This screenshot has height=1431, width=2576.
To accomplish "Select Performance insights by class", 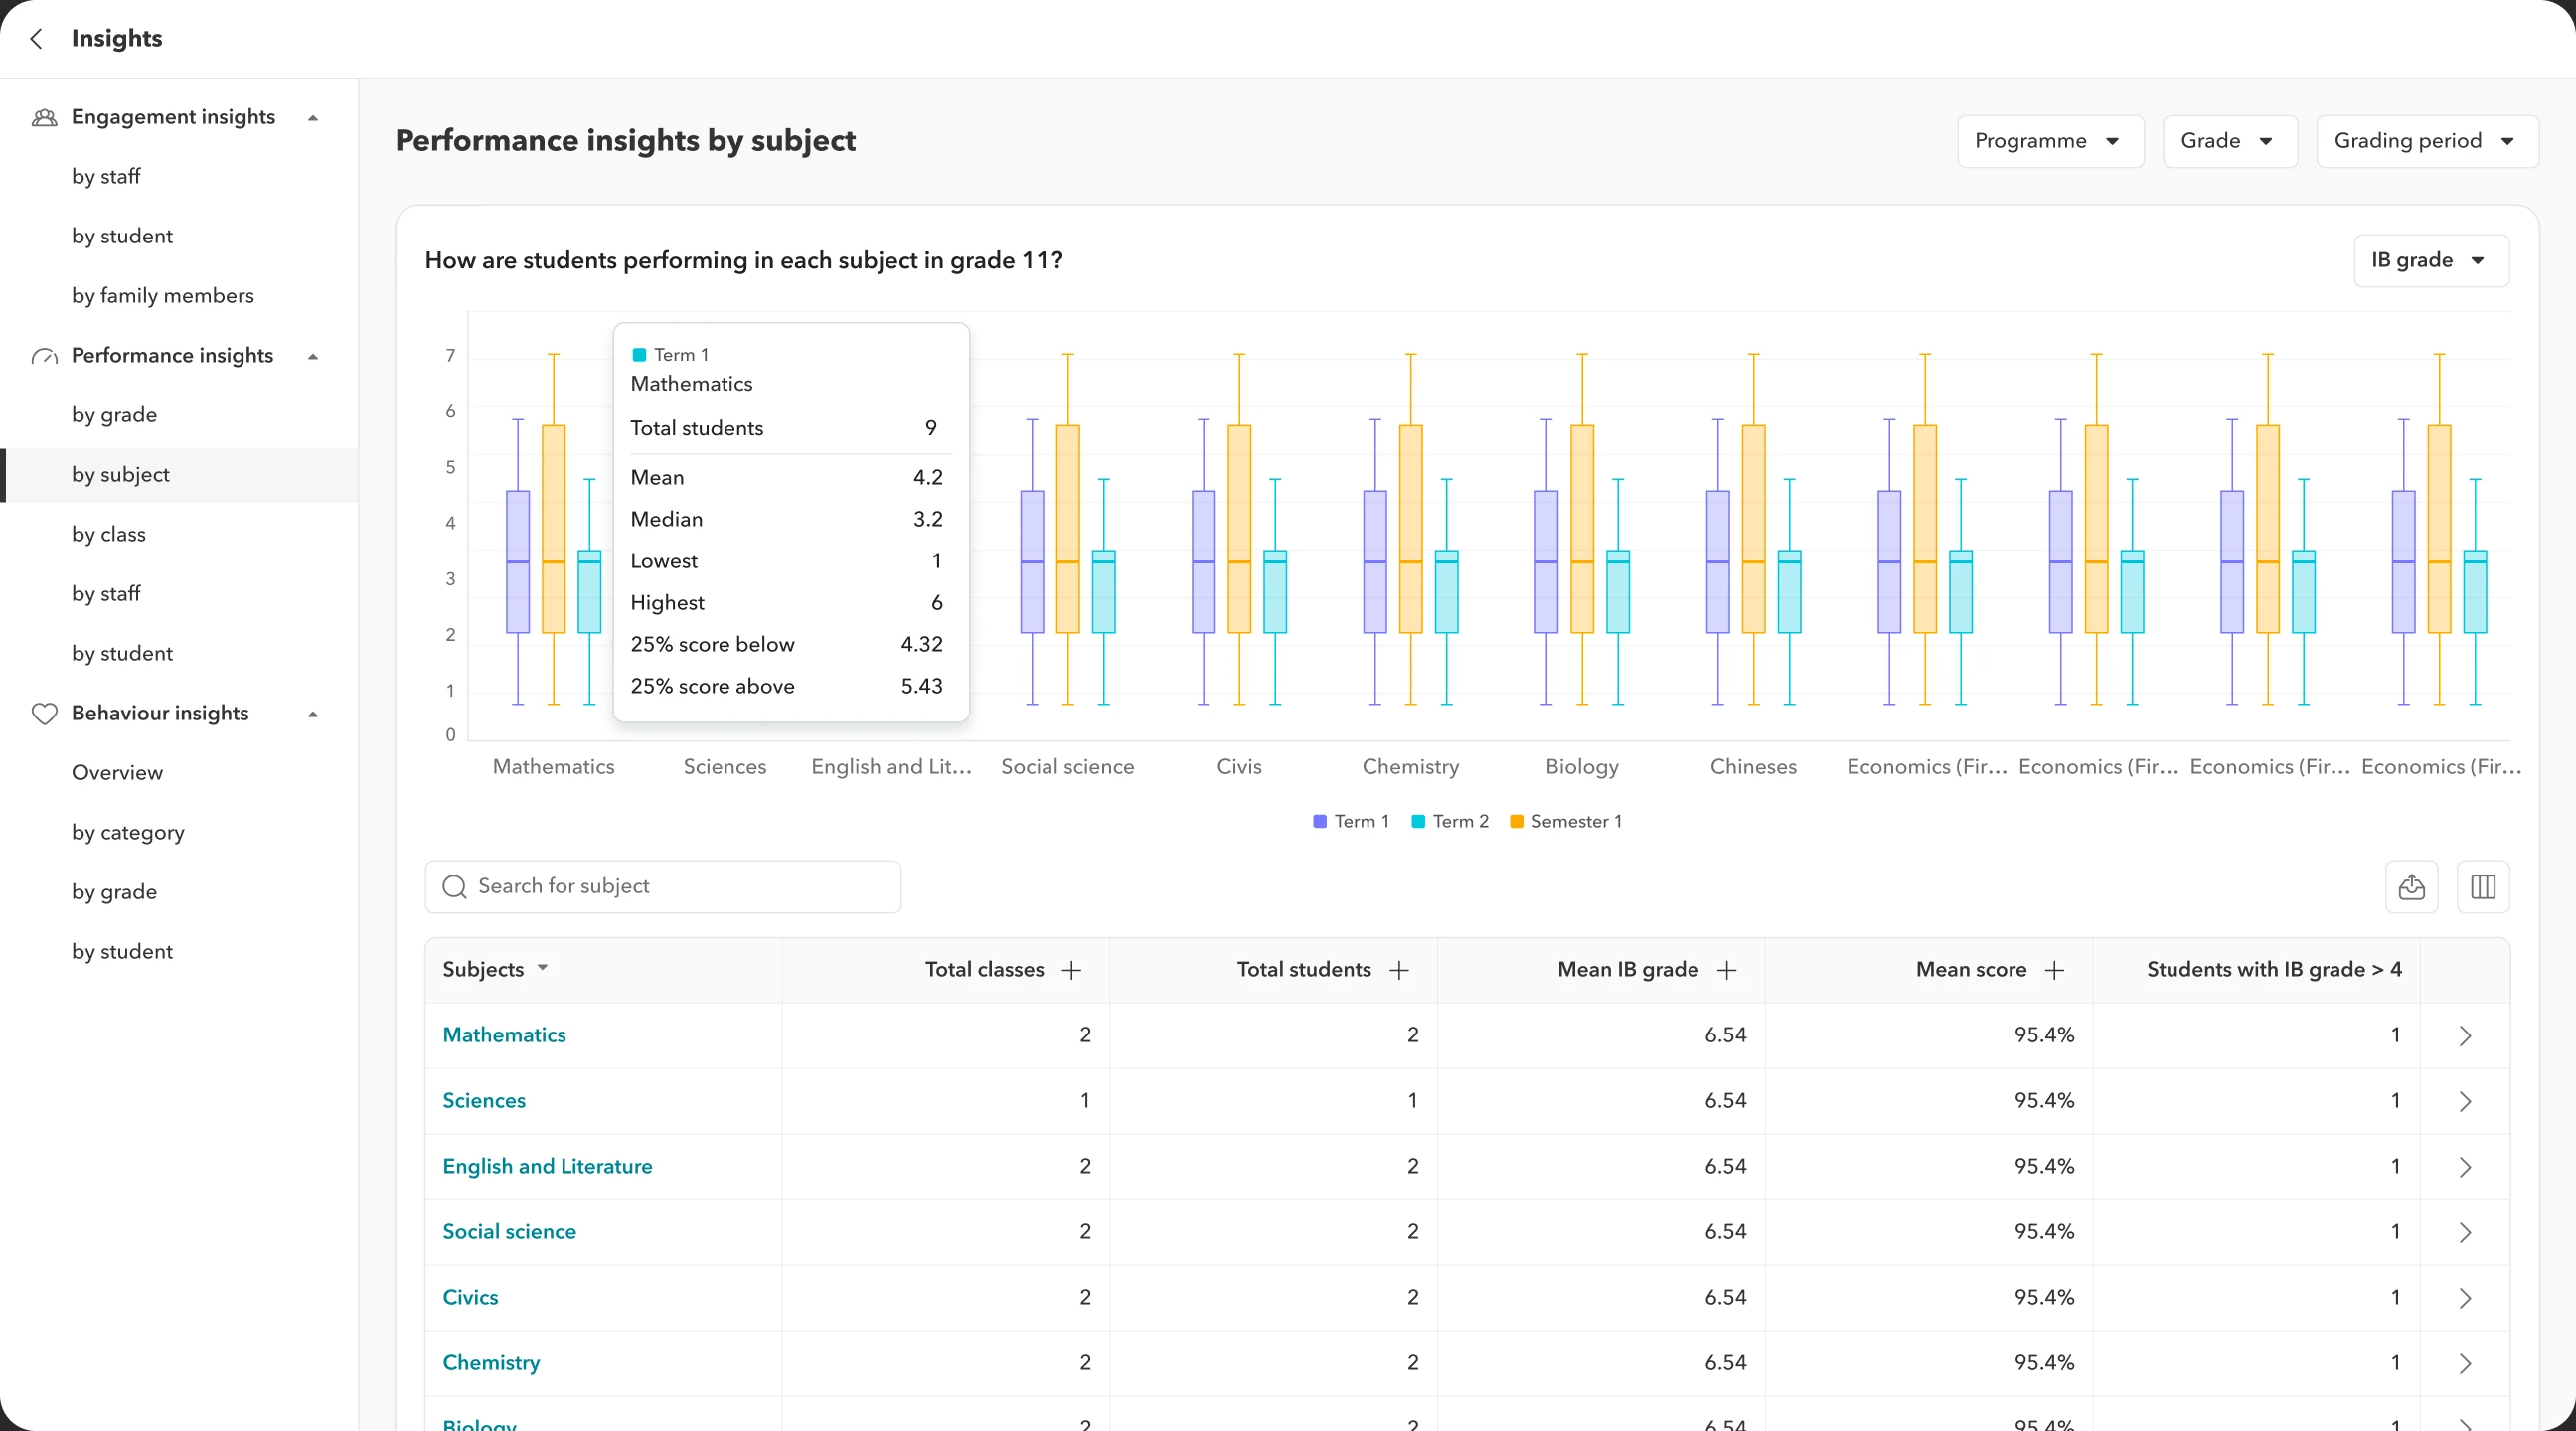I will [x=109, y=534].
